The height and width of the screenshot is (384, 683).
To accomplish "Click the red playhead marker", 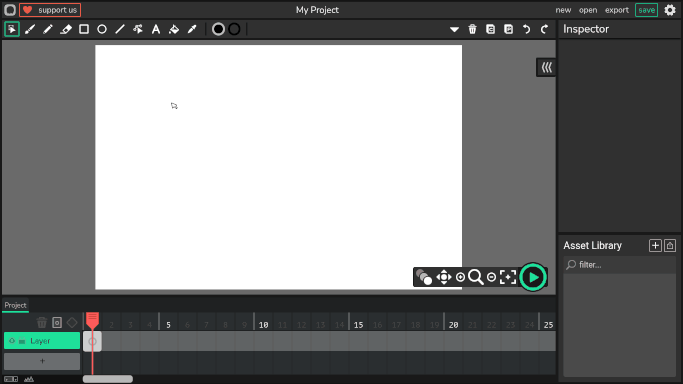I will pyautogui.click(x=92, y=321).
